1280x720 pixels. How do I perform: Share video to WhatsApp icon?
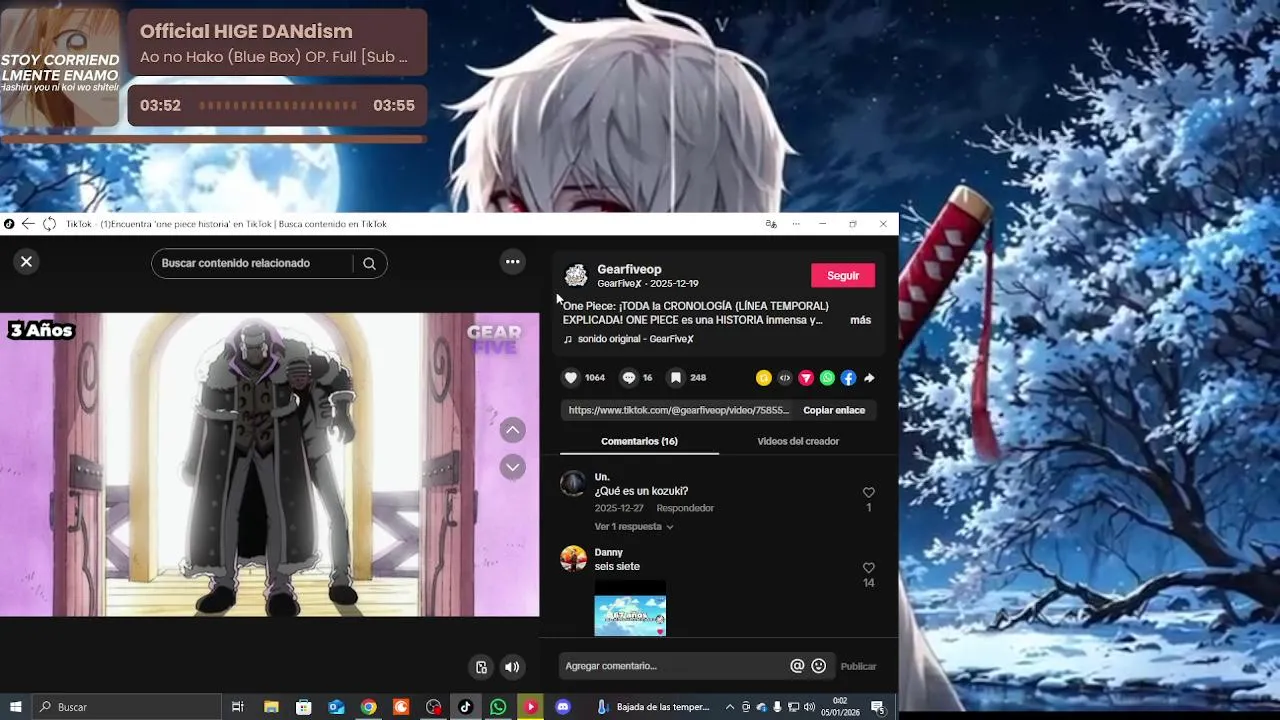point(827,378)
